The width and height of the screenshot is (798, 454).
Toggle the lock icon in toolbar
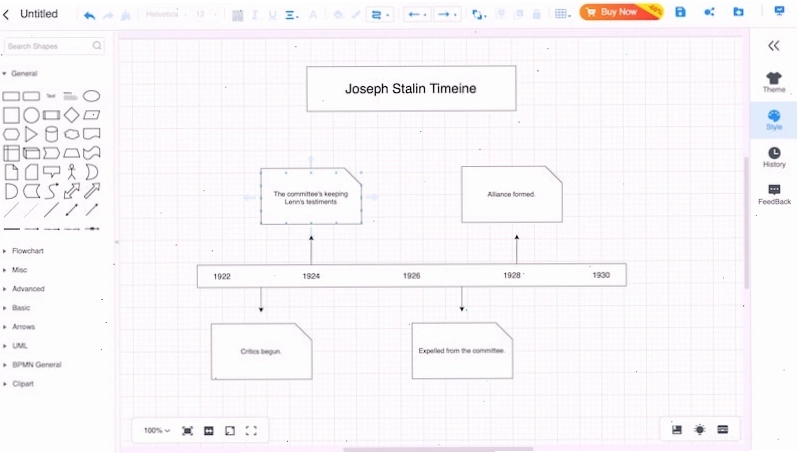(x=536, y=14)
